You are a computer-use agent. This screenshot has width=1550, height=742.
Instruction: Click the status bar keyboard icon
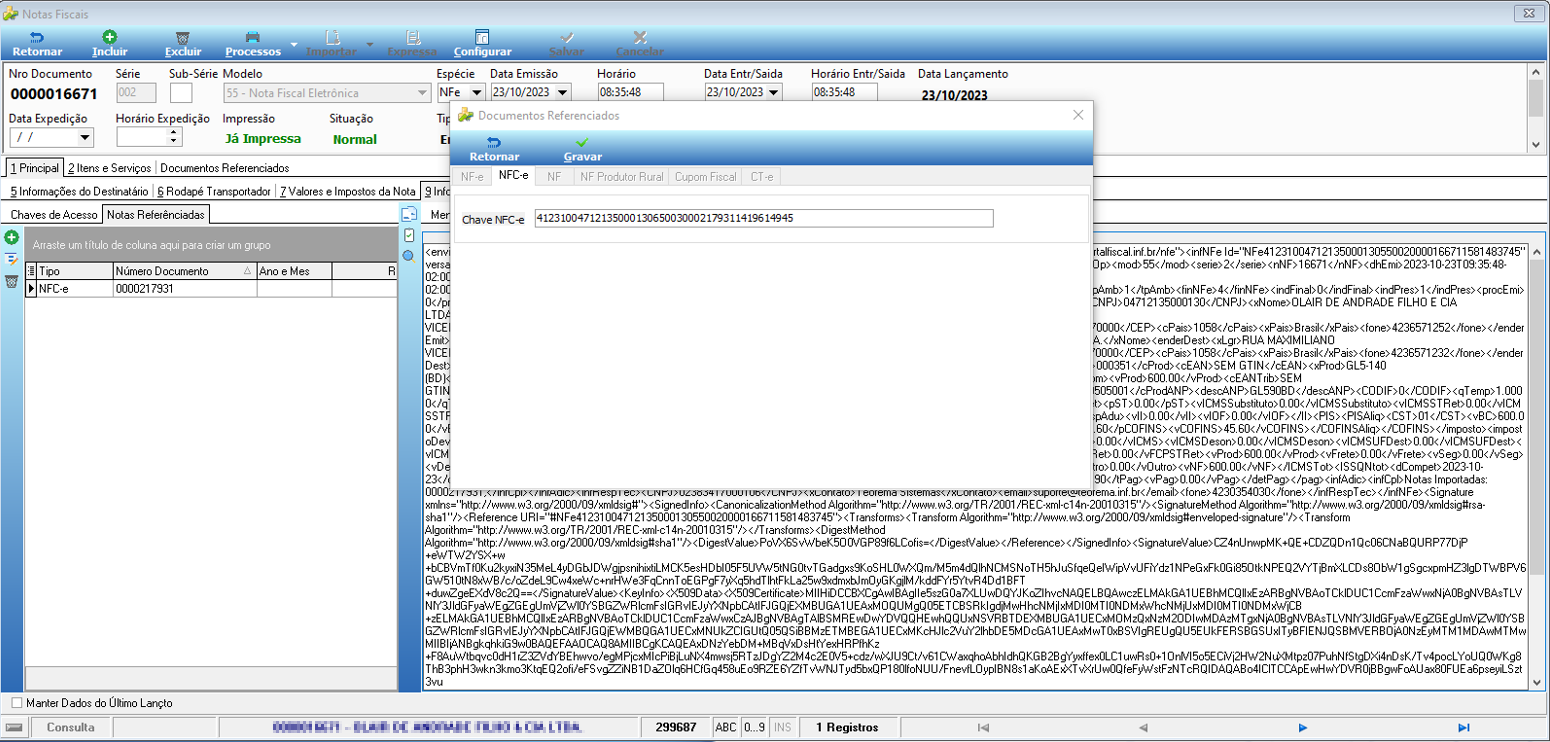15,728
